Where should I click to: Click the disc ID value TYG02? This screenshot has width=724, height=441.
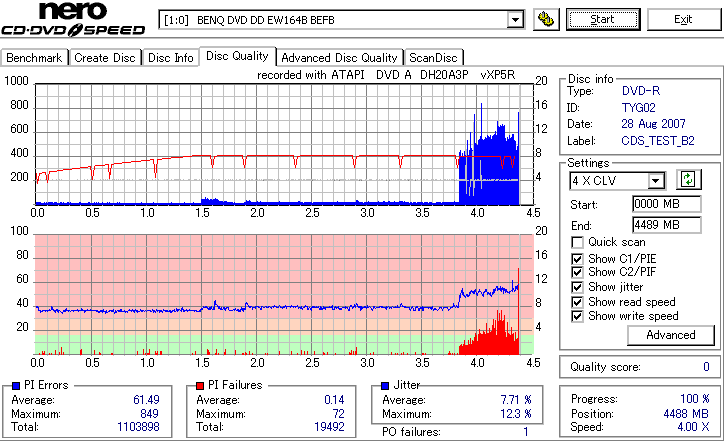click(639, 108)
